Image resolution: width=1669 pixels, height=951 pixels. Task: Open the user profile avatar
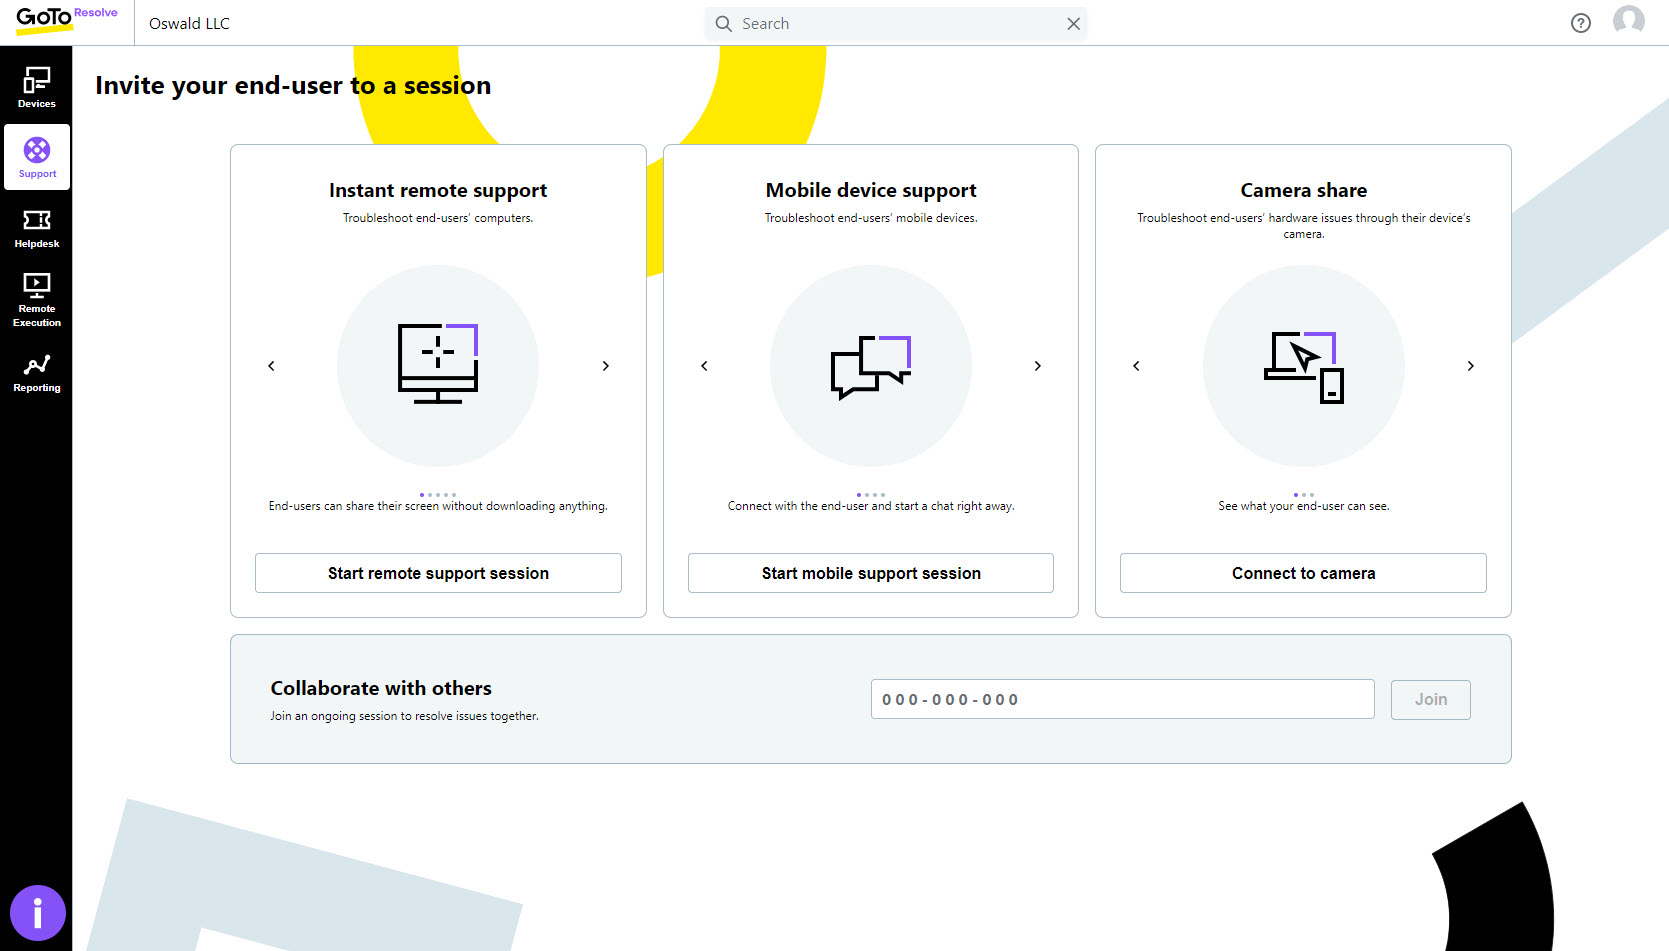pos(1628,21)
